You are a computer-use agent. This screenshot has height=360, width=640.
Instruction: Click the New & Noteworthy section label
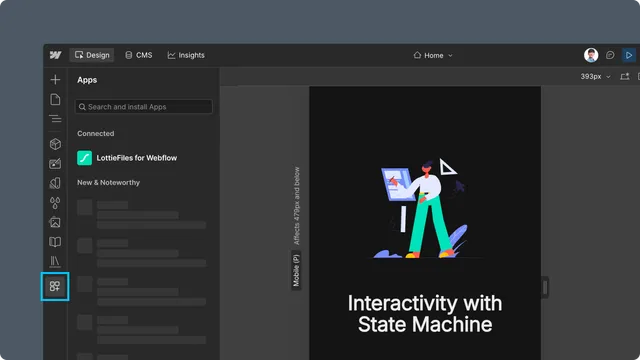click(109, 182)
